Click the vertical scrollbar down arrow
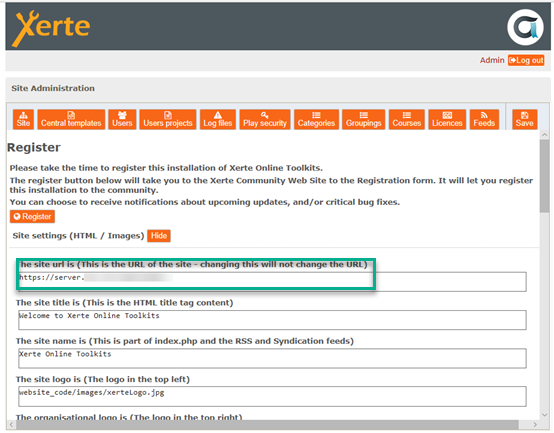This screenshot has width=554, height=433. (544, 415)
